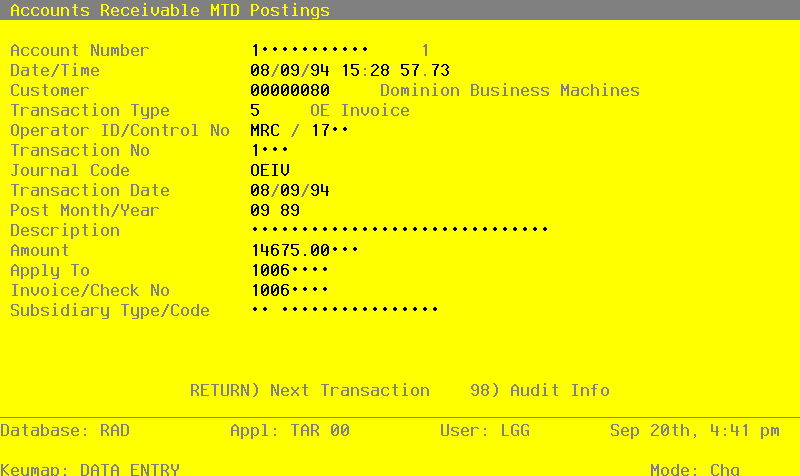This screenshot has width=800, height=476.
Task: Click the Date/Time label
Action: (55, 70)
